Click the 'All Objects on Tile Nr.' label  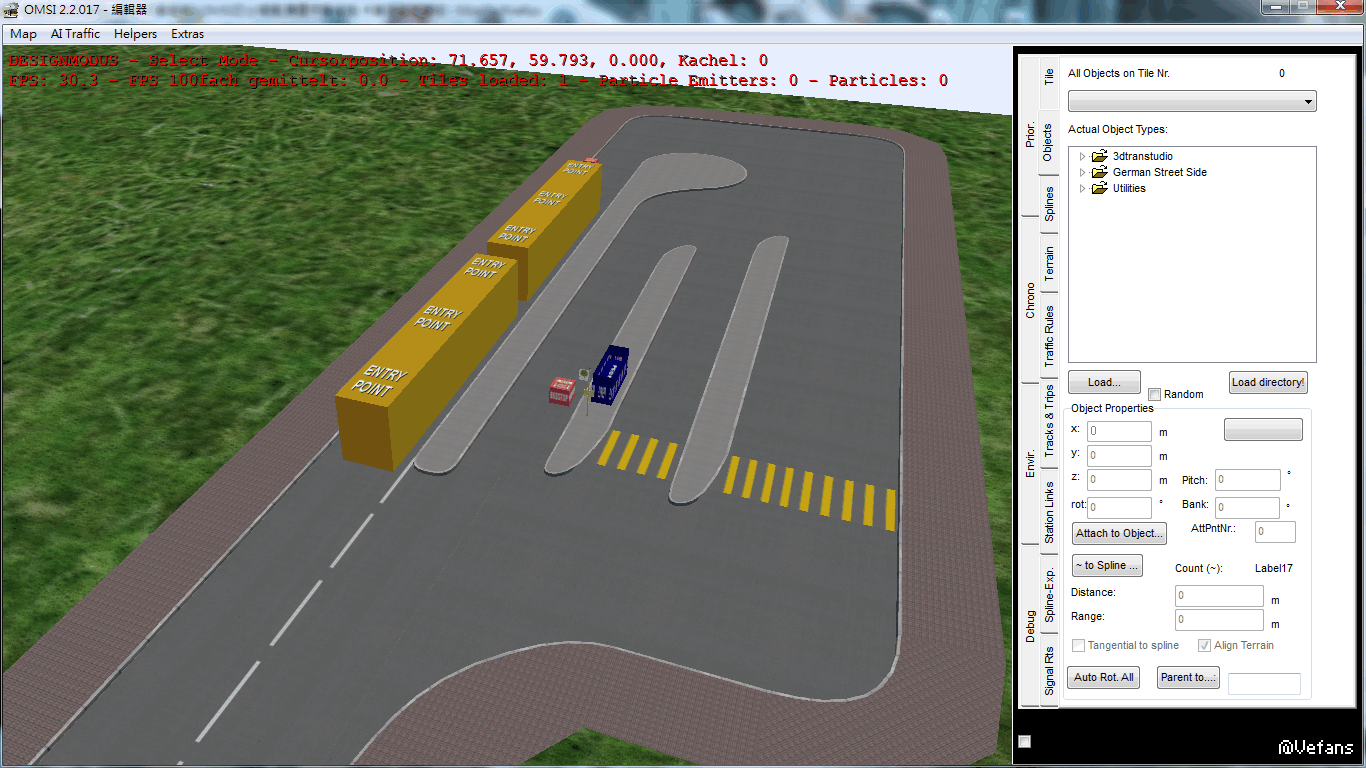click(x=1119, y=73)
